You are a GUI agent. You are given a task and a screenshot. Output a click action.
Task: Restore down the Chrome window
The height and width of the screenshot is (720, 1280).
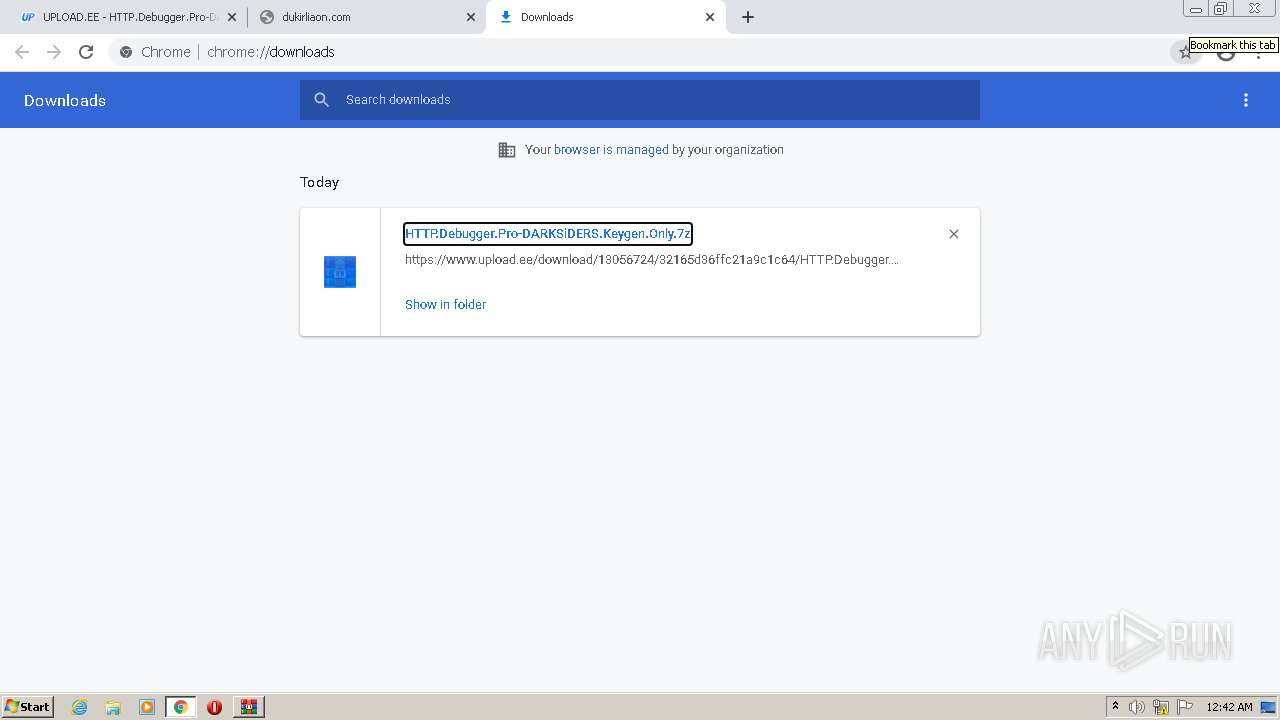[x=1221, y=9]
